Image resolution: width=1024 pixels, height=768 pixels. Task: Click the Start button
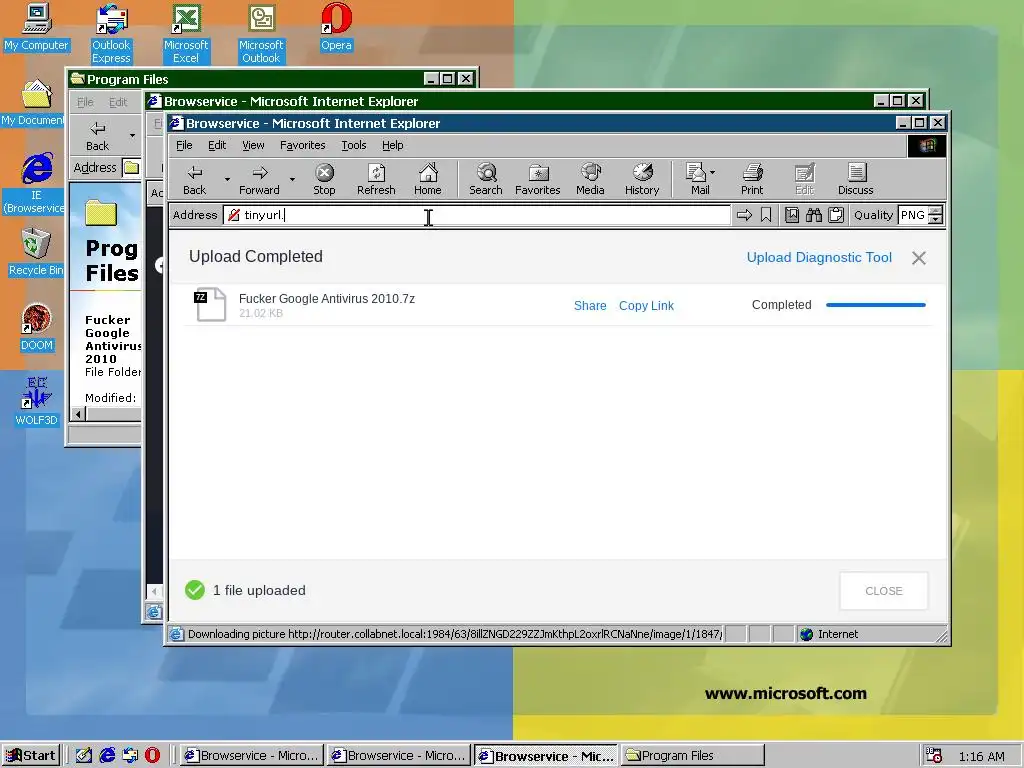[x=31, y=756]
